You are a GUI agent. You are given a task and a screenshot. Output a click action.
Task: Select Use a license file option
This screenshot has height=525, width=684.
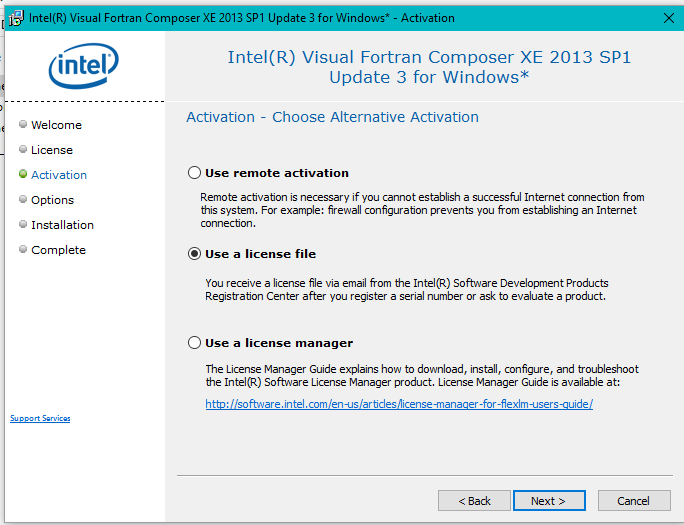coord(194,254)
